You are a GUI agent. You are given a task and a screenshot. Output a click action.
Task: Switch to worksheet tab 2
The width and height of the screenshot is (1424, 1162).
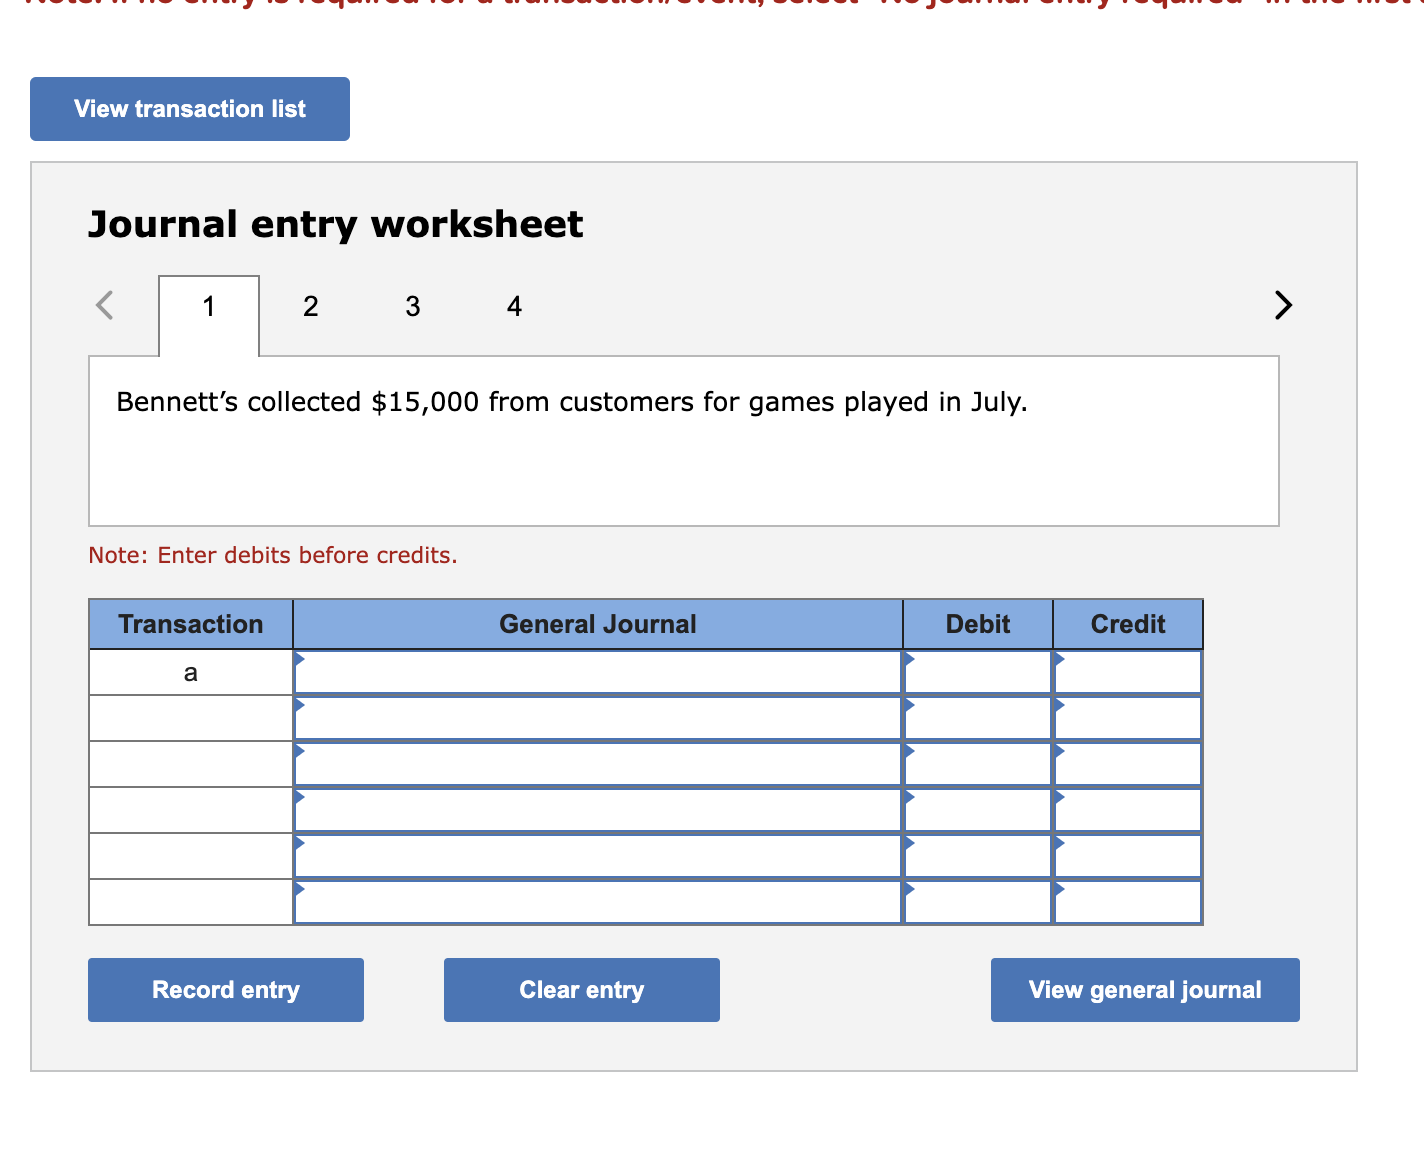[311, 306]
